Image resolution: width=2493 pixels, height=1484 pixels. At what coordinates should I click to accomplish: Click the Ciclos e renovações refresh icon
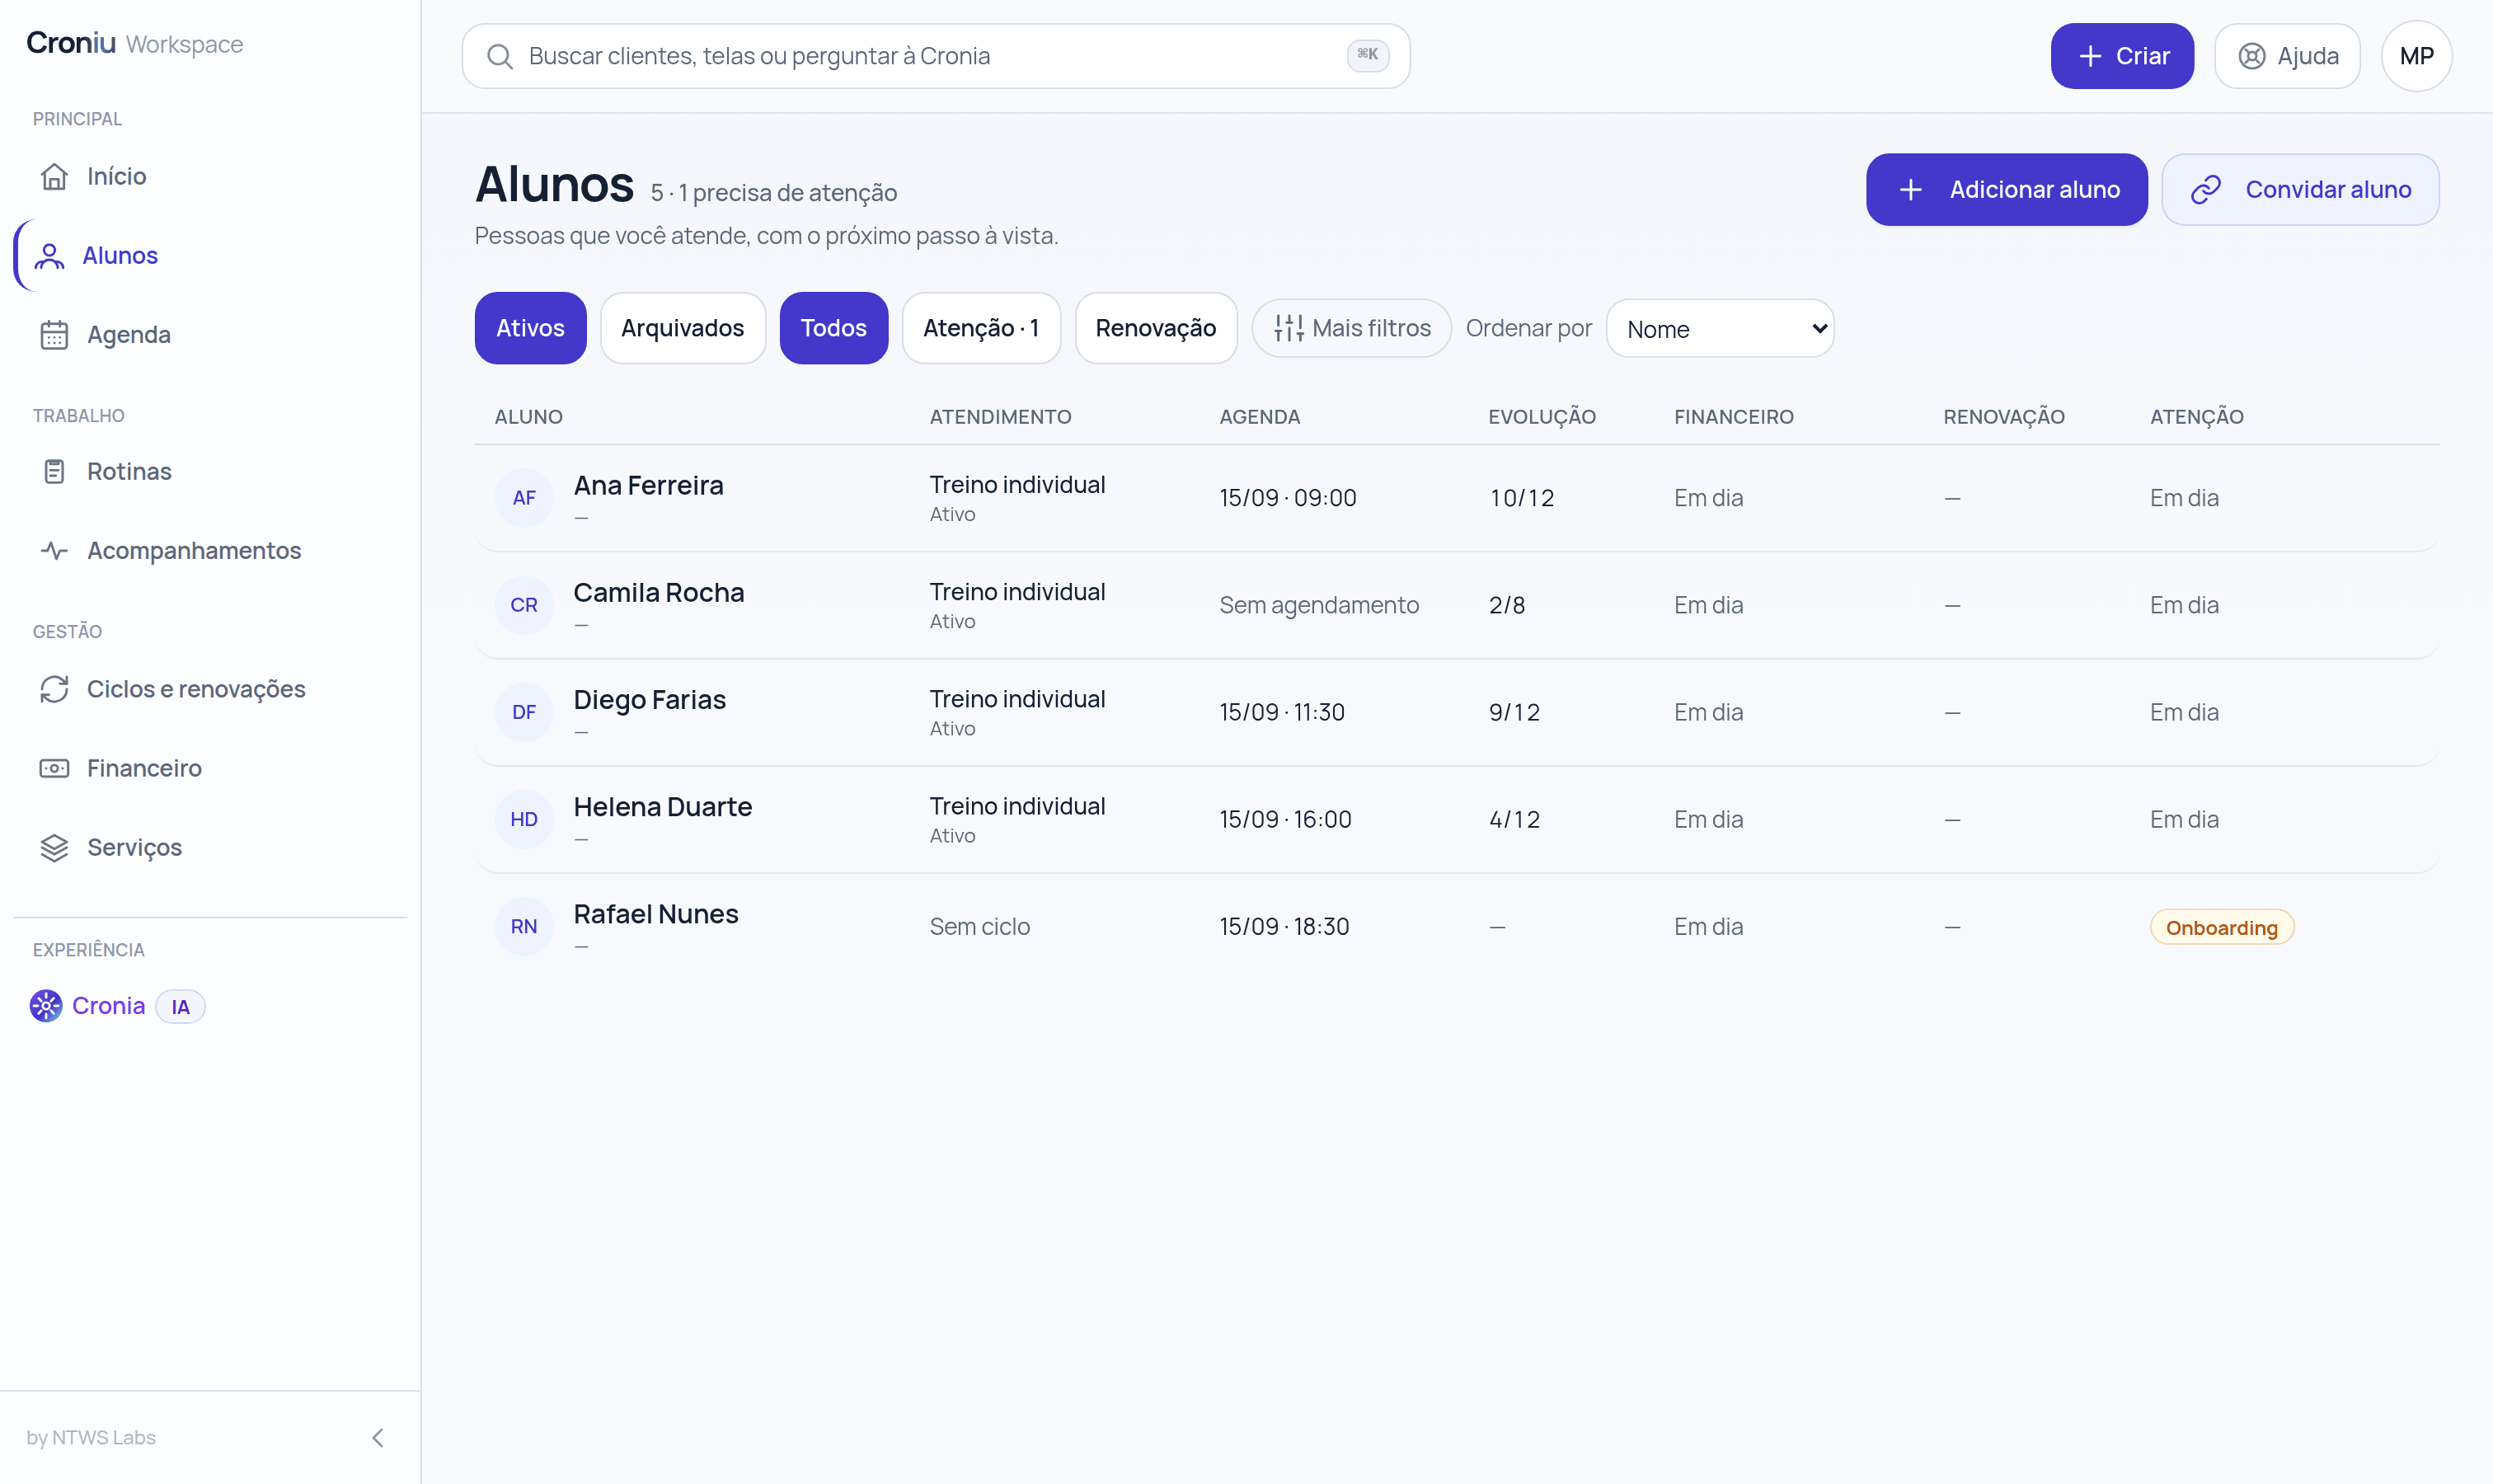coord(54,689)
